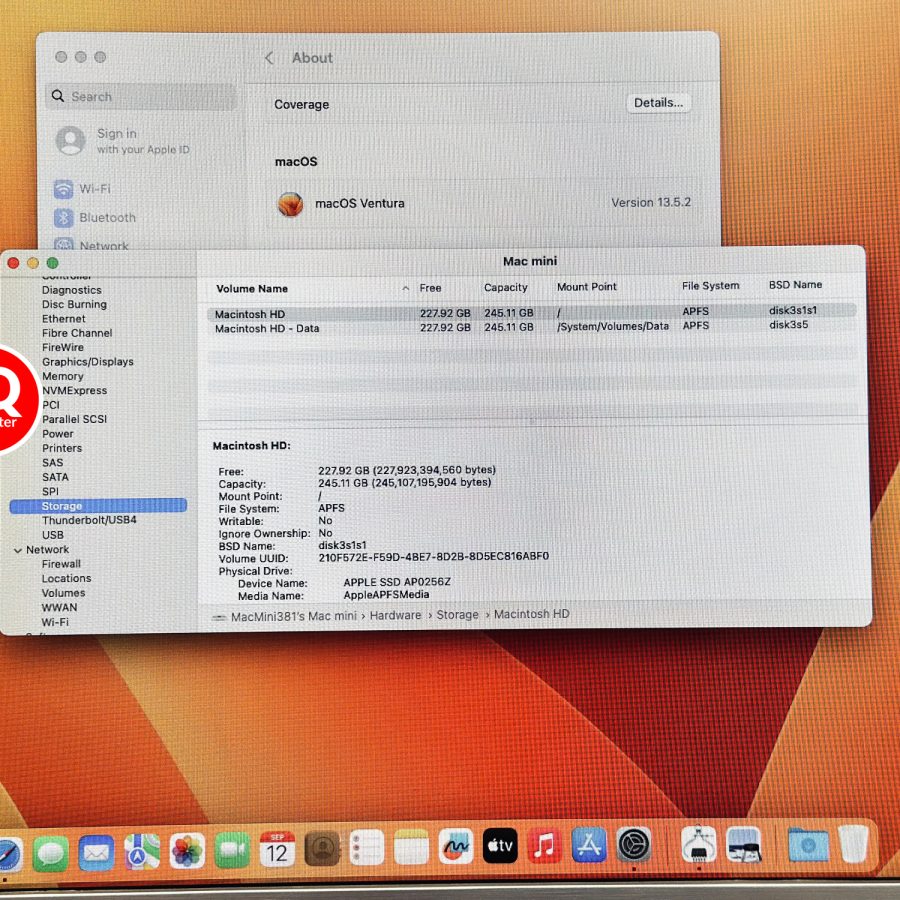The image size is (900, 900).
Task: Click the Free column header
Action: [430, 288]
